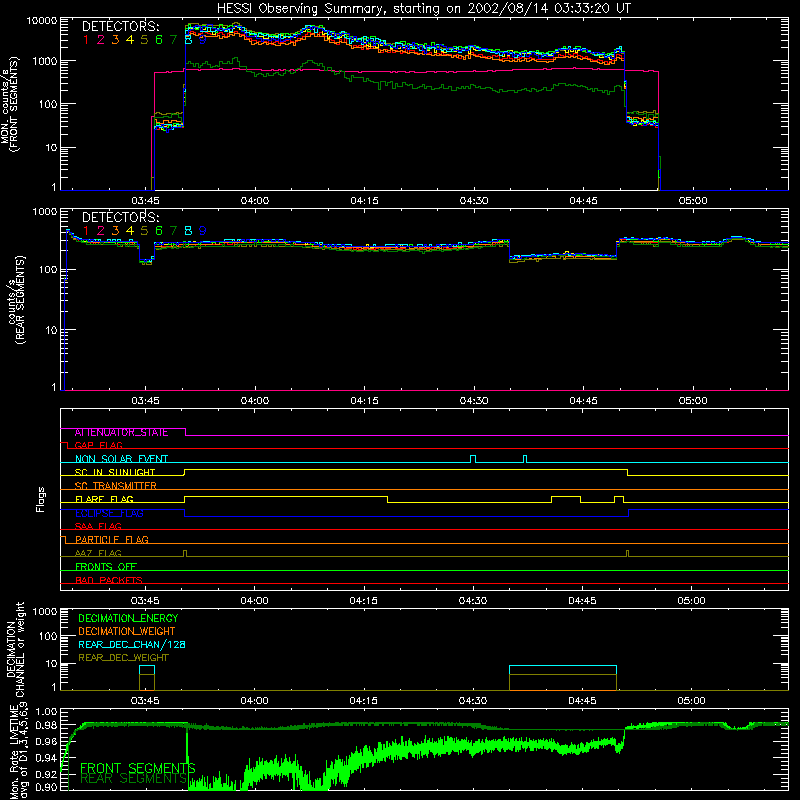
Task: Click the 04:15 time tick under front segments plot
Action: point(364,201)
